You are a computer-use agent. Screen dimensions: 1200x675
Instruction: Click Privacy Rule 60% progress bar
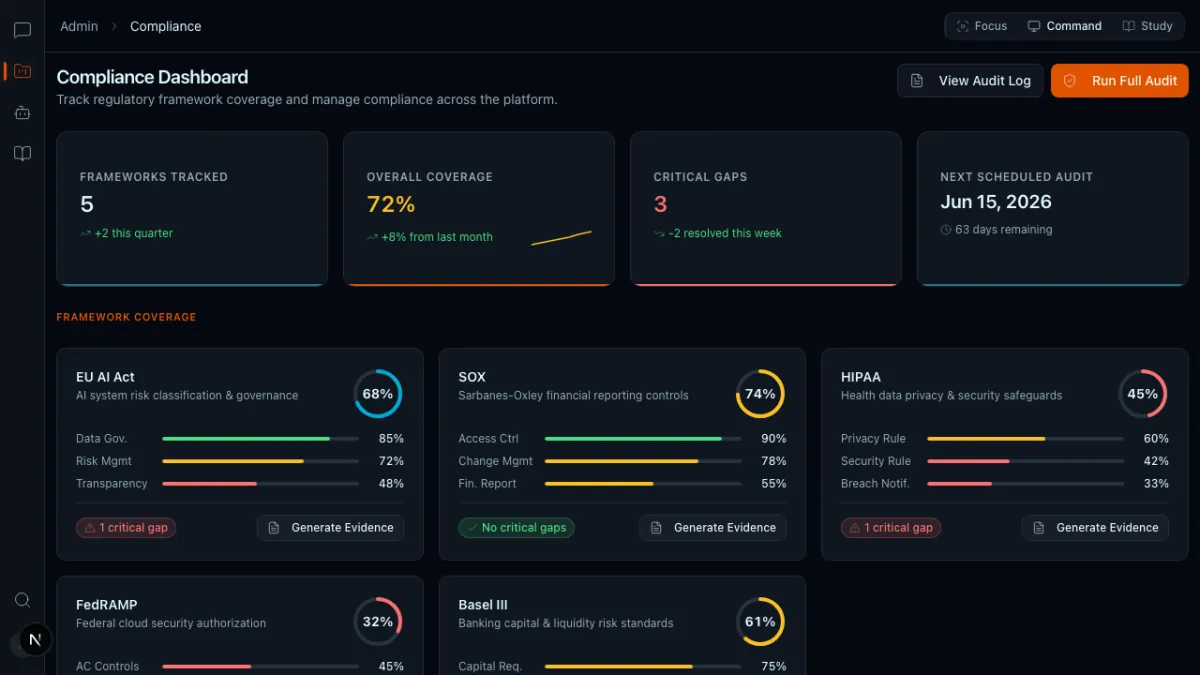pos(1025,439)
